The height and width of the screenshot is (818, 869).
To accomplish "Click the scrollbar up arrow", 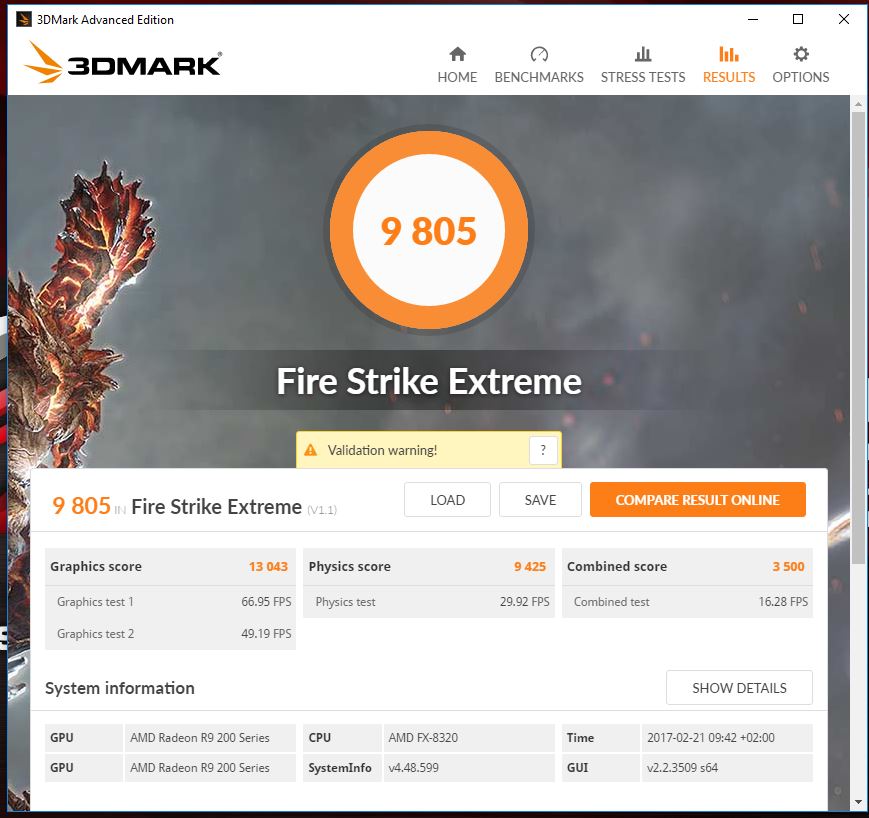I will coord(858,104).
